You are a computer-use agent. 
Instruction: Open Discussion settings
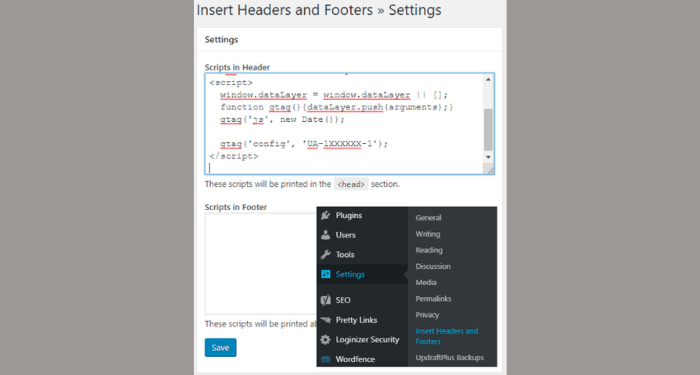pyautogui.click(x=433, y=266)
